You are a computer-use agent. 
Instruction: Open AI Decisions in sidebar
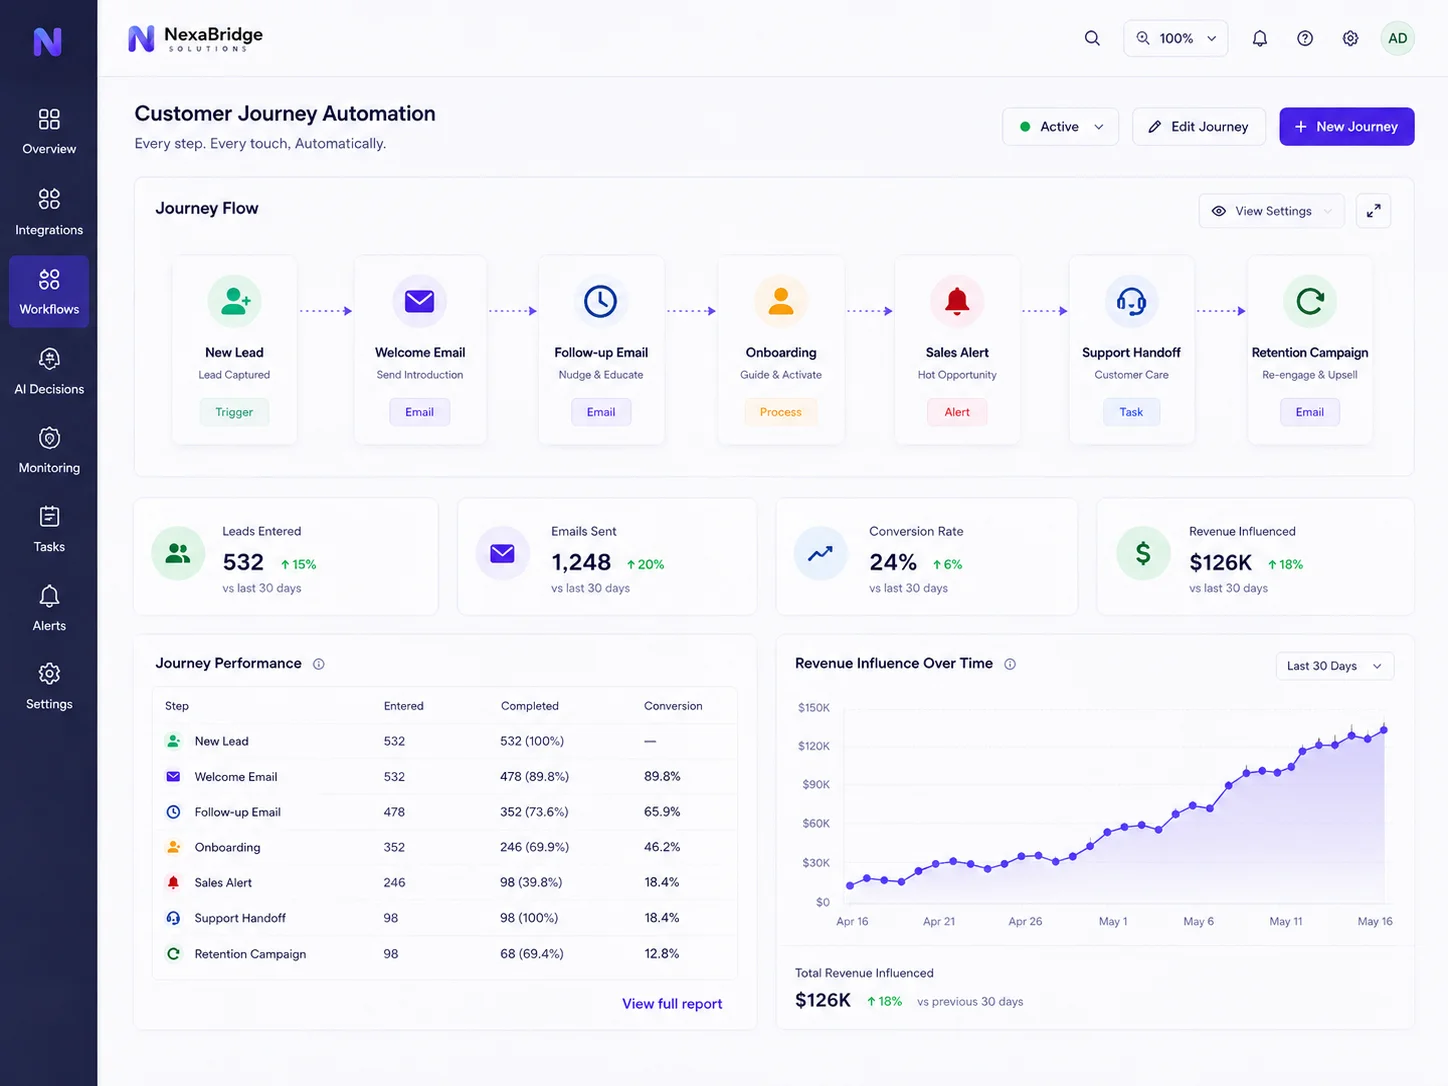(x=49, y=372)
